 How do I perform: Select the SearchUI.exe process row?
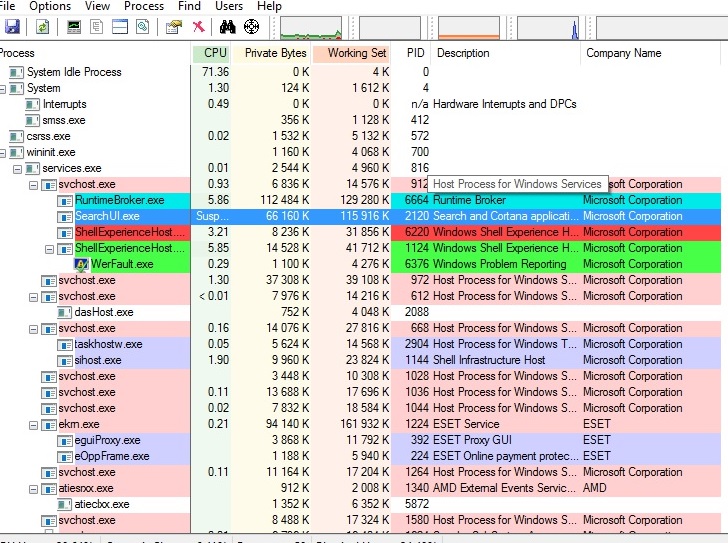tap(107, 216)
